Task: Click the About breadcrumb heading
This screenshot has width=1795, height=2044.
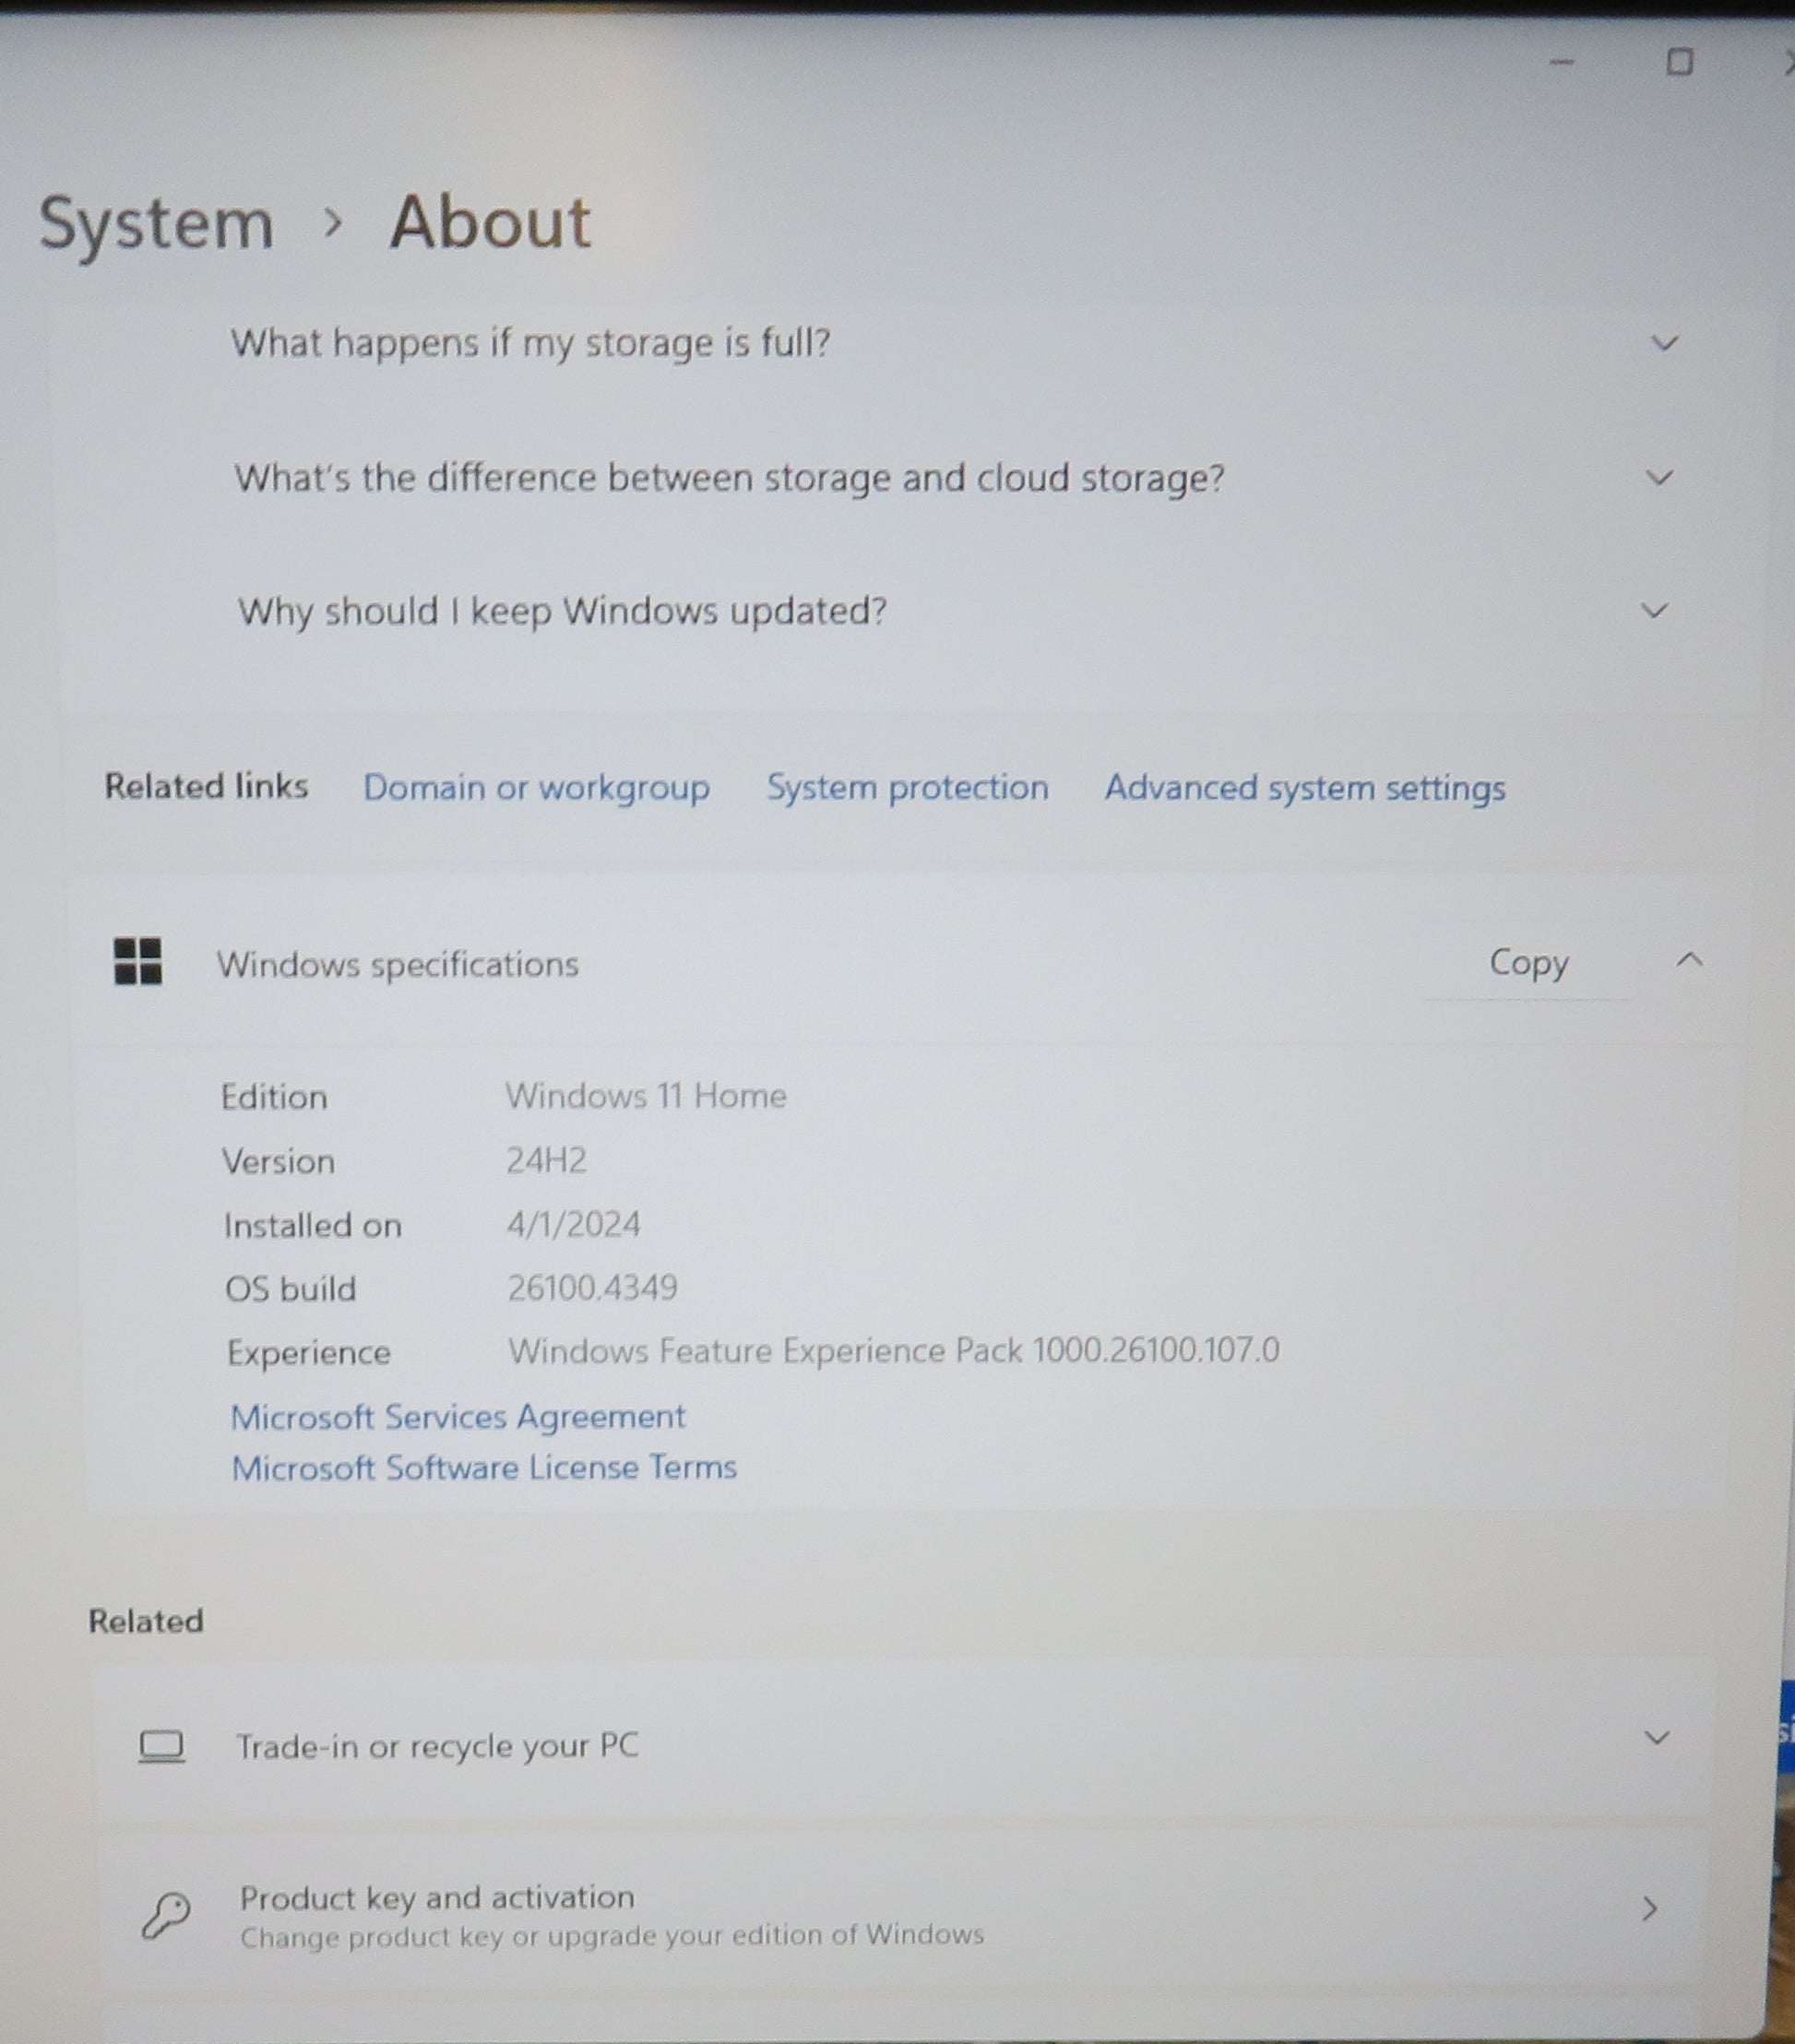Action: (x=490, y=222)
